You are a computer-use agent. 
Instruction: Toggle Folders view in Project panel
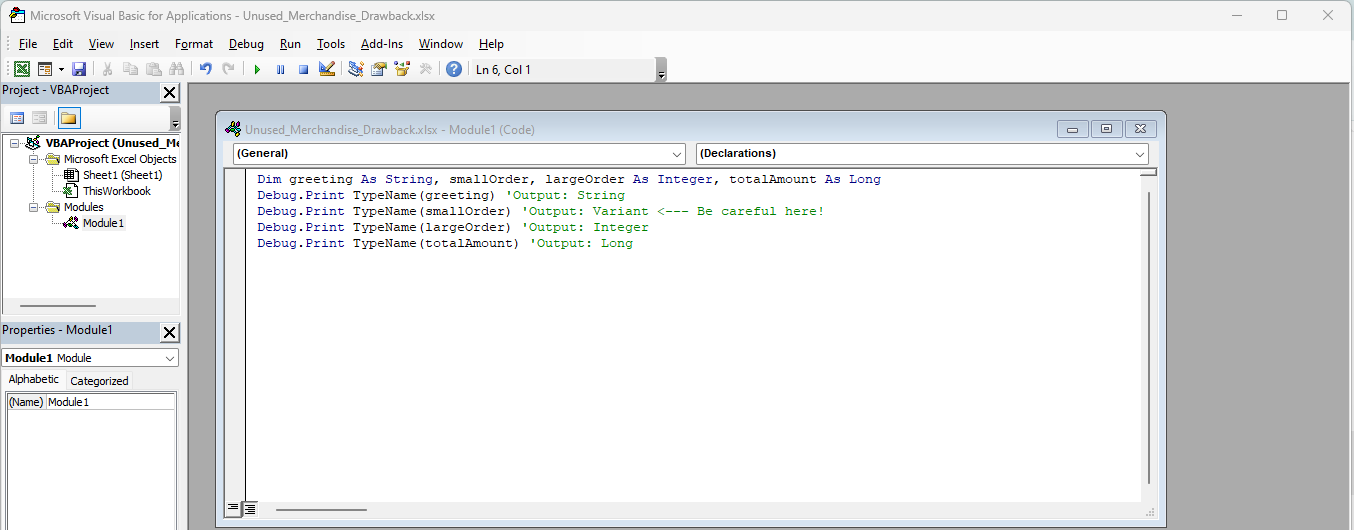point(68,118)
